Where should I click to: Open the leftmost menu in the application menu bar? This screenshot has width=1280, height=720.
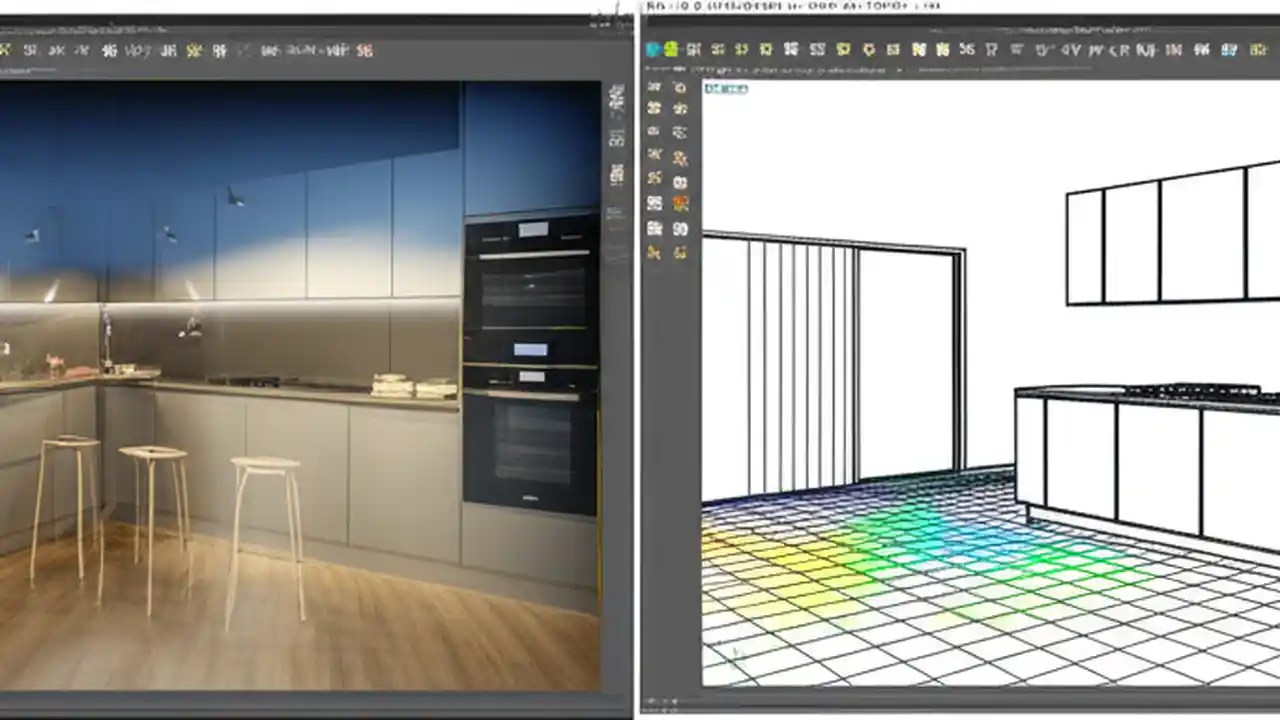tap(660, 8)
